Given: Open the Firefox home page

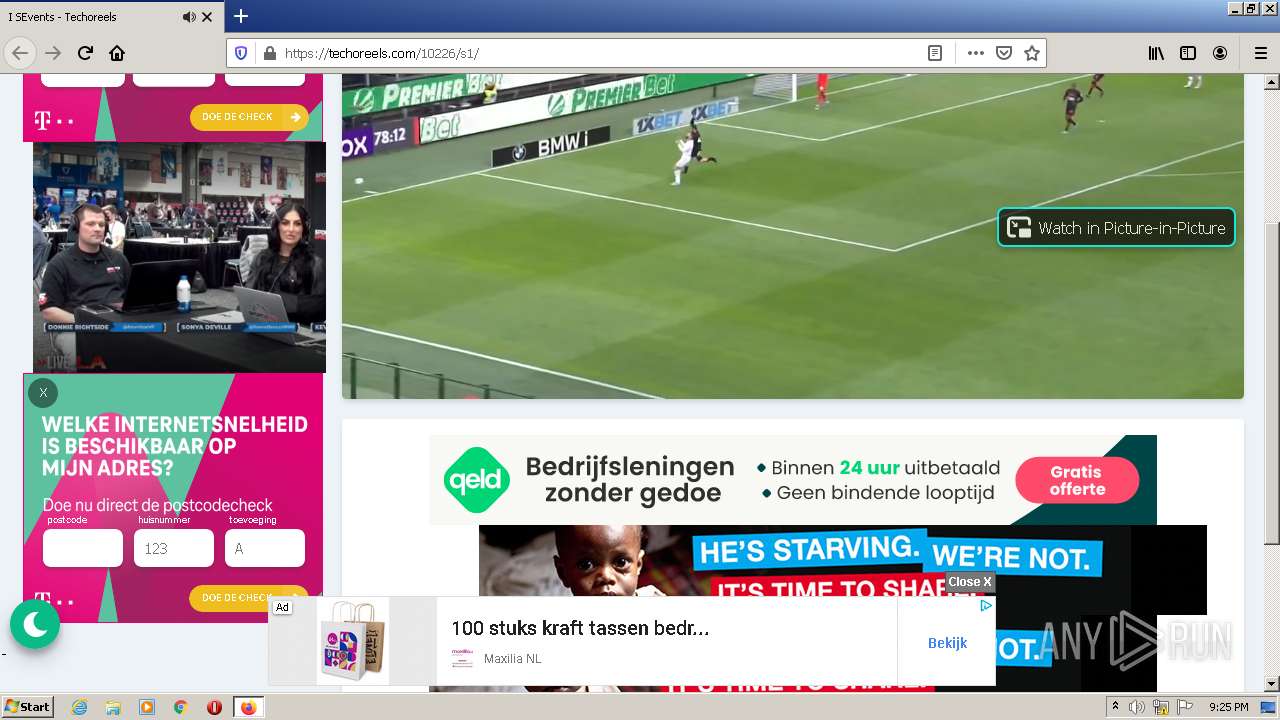Looking at the screenshot, I should point(117,53).
